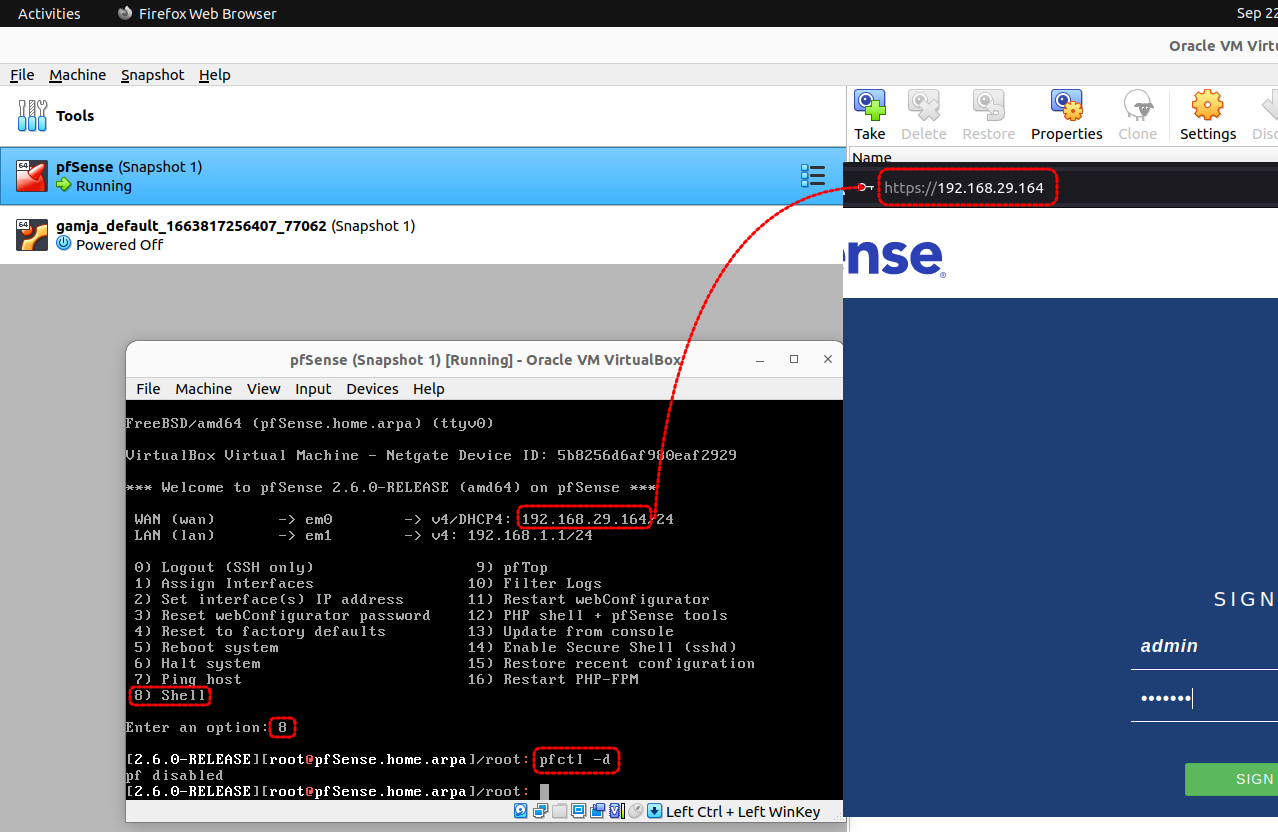Viewport: 1278px width, 832px height.
Task: Click '4) Reset to factory defaults' text
Action: point(260,631)
